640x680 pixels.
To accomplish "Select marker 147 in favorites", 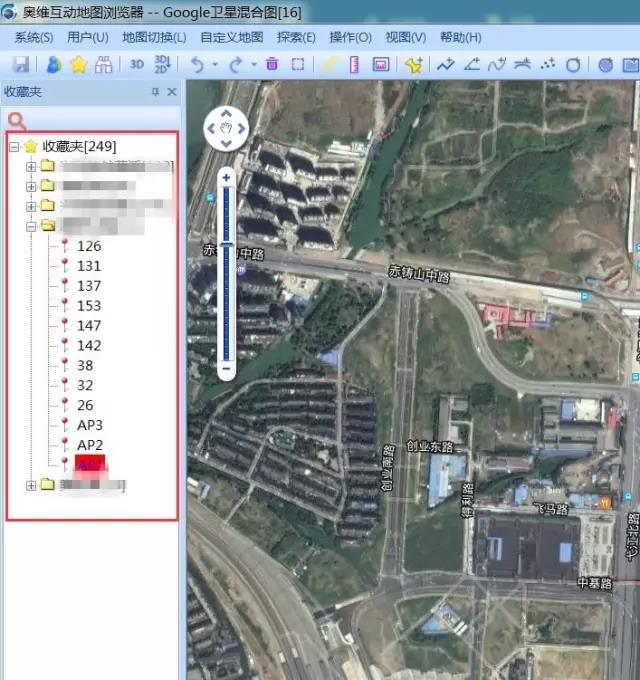I will click(x=89, y=326).
